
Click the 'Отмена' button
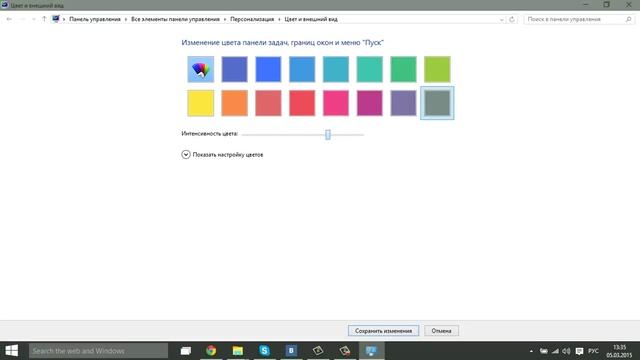[x=441, y=331]
